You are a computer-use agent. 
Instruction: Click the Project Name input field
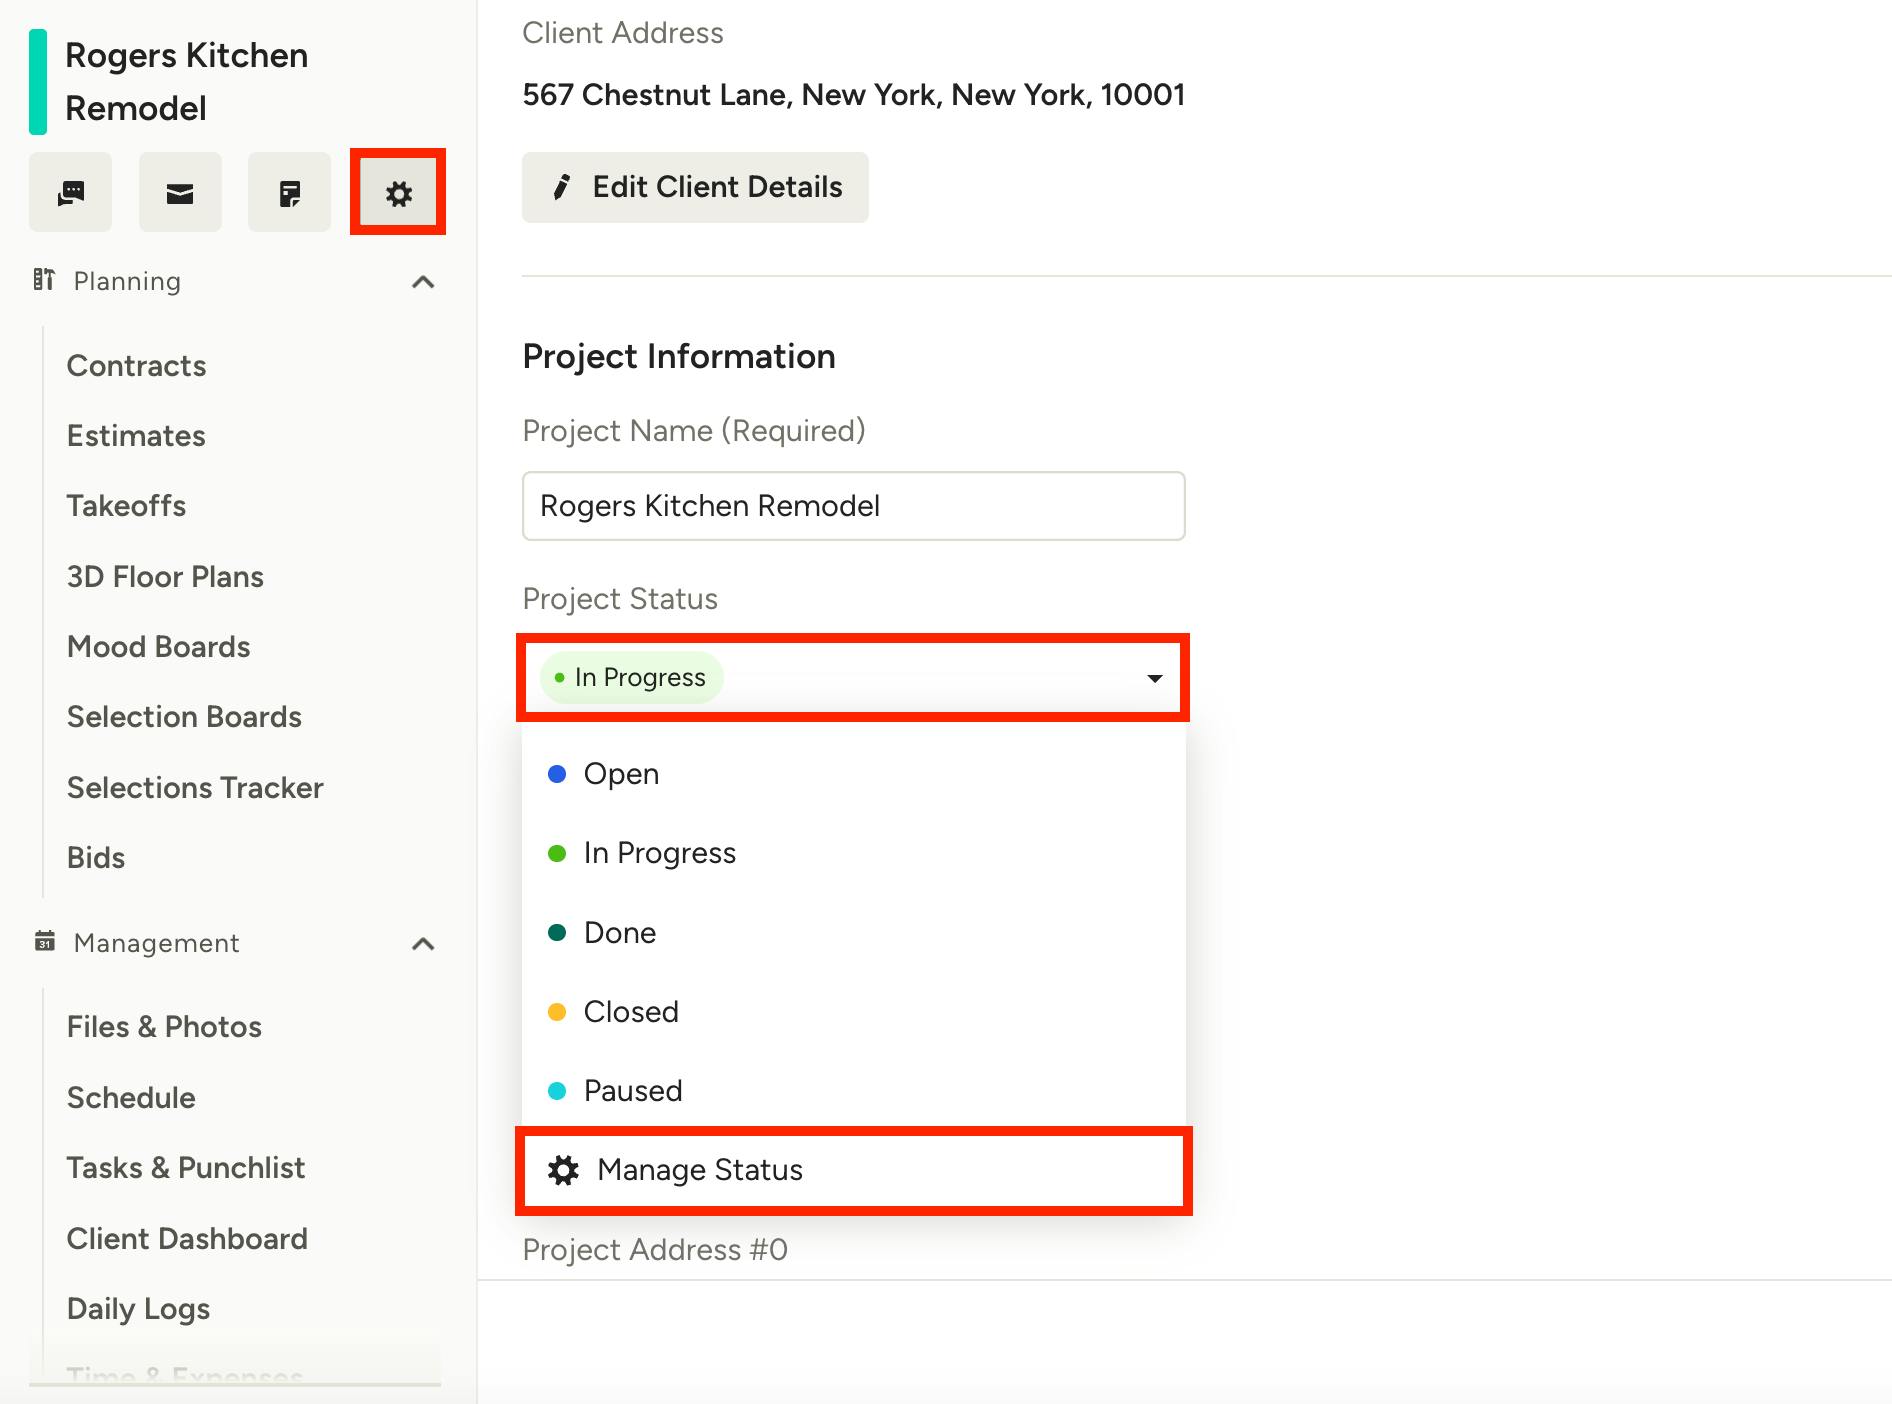point(853,506)
